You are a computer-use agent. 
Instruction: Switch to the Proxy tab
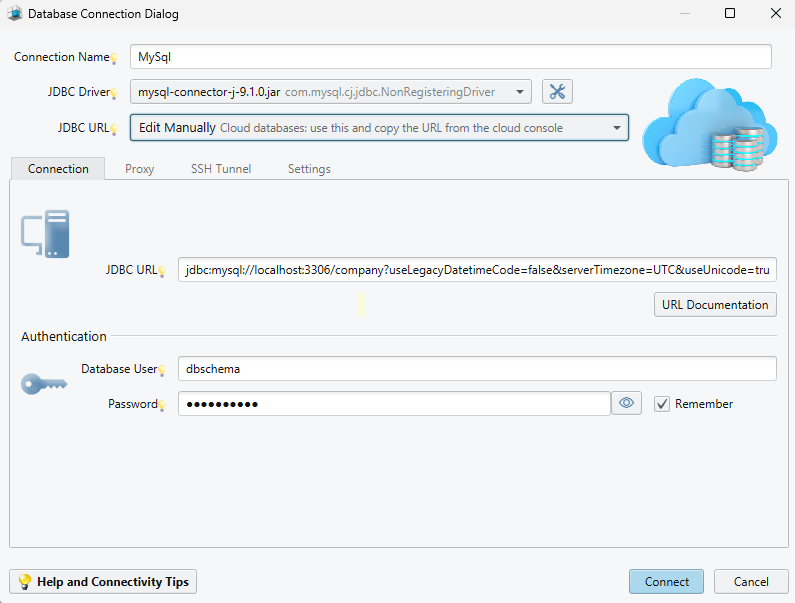click(139, 169)
